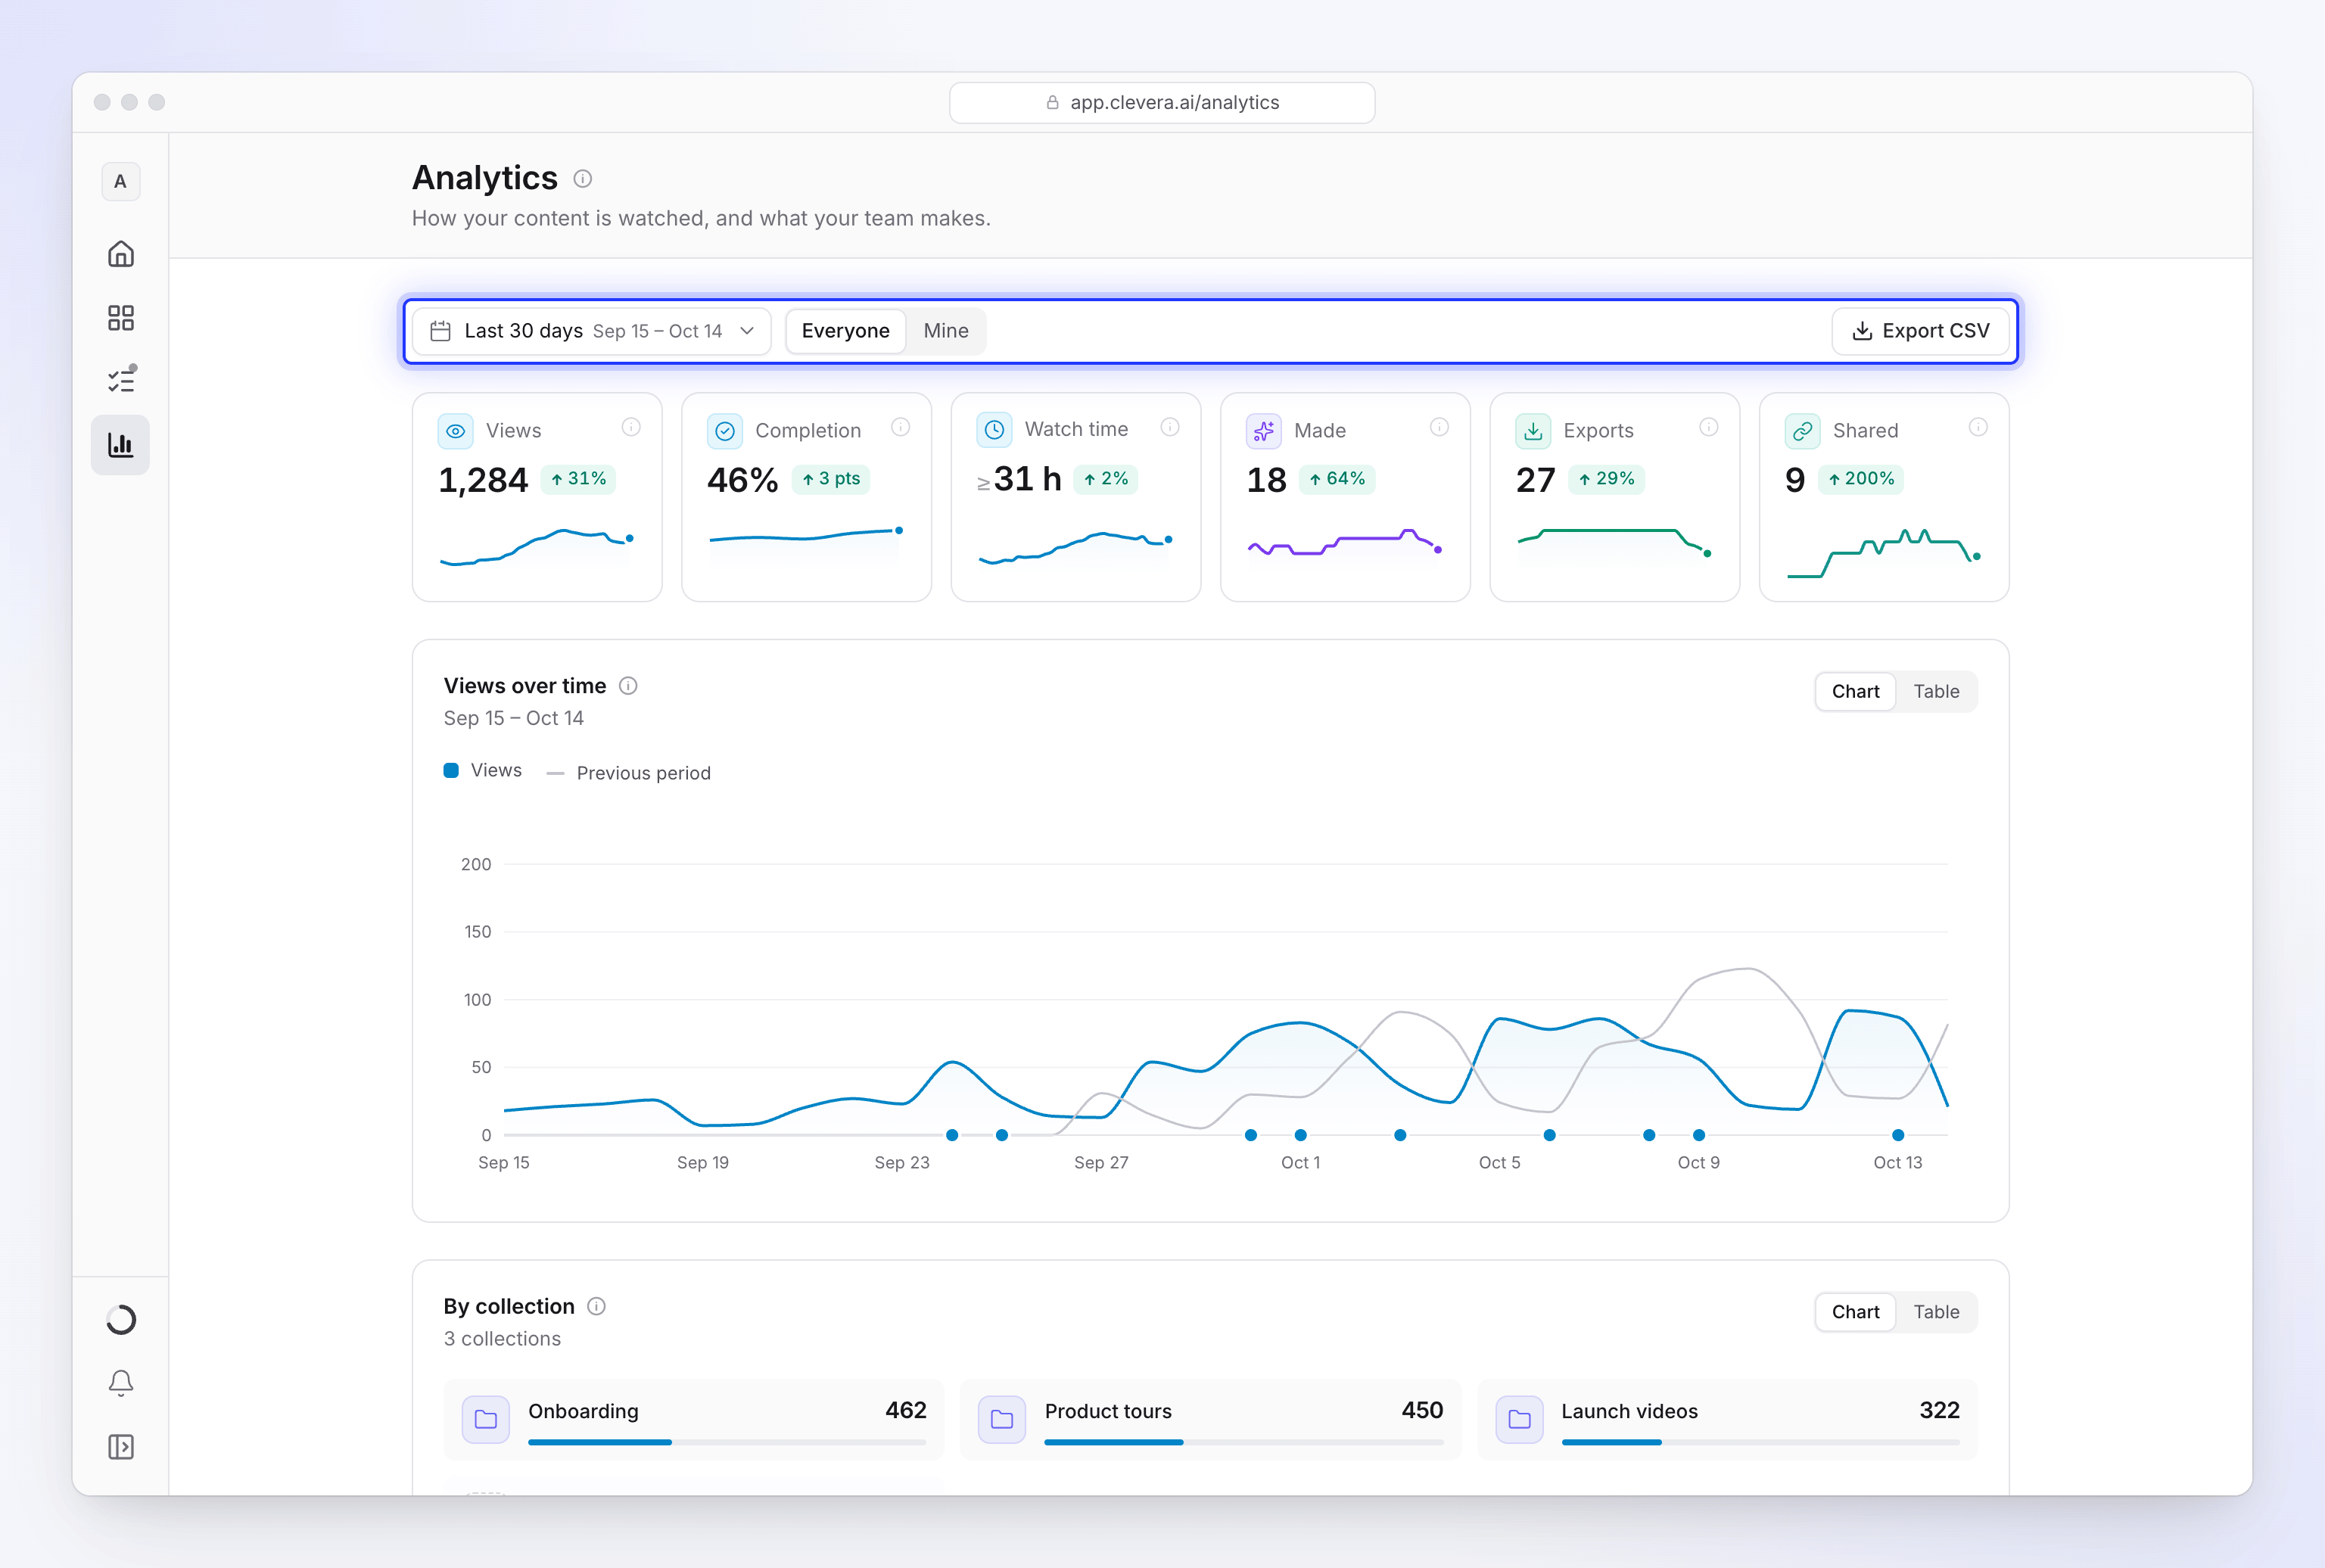Click the download icon on Exports card
Image resolution: width=2325 pixels, height=1568 pixels.
pyautogui.click(x=1533, y=431)
